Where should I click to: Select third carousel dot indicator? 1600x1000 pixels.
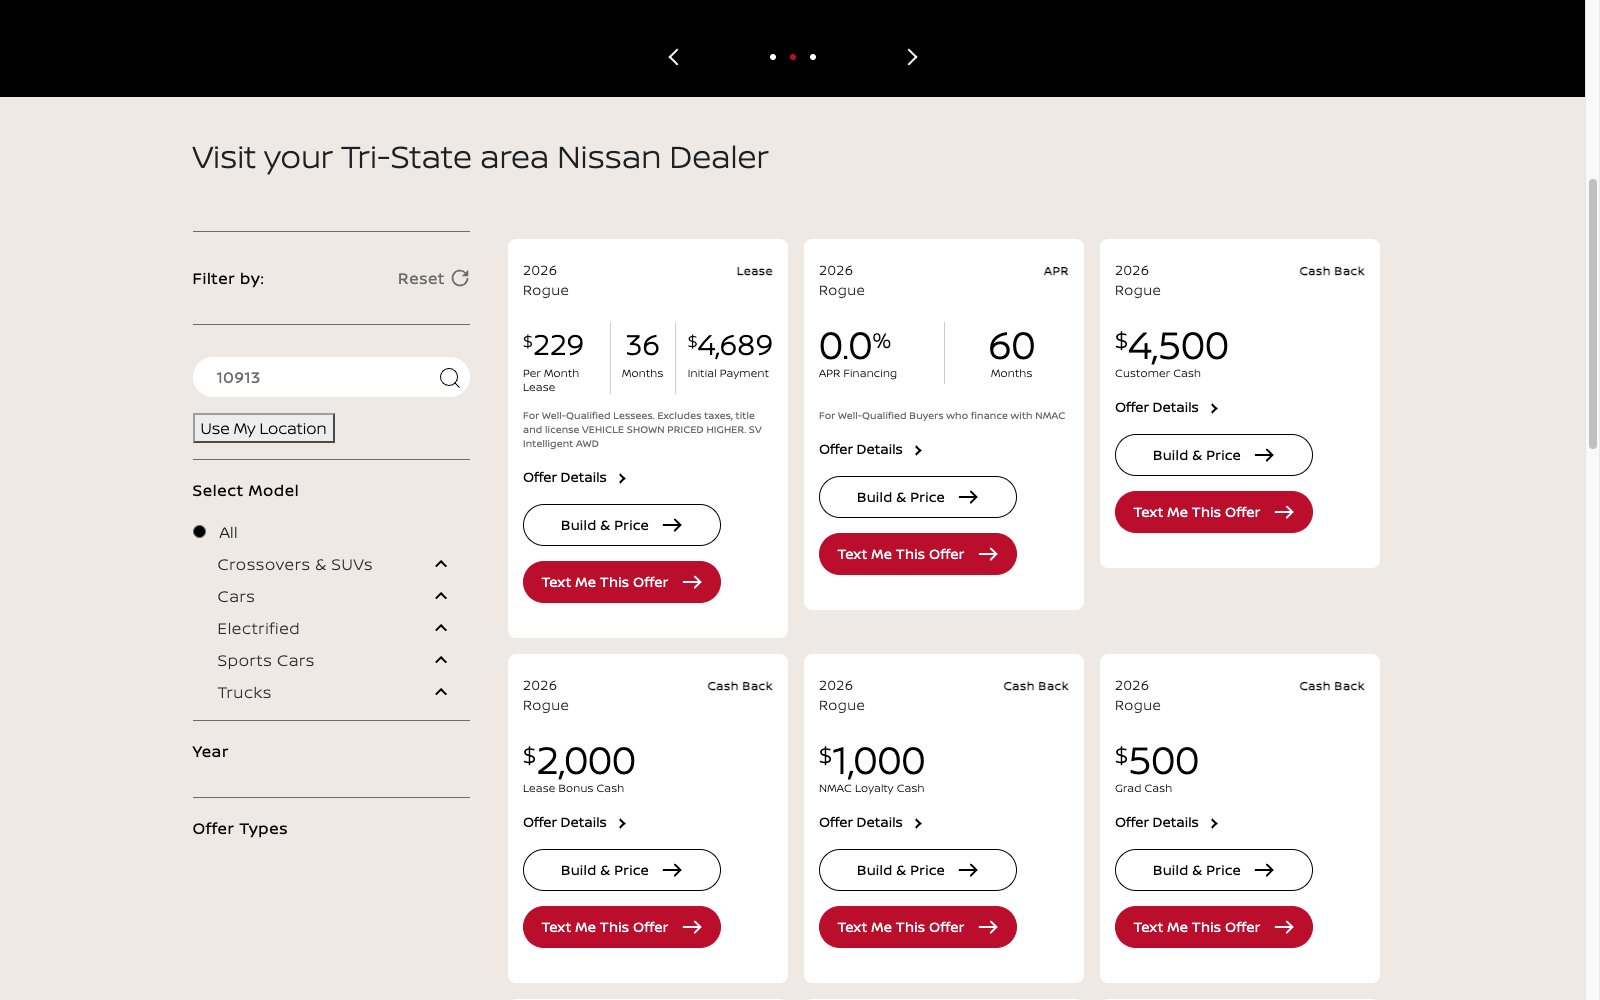tap(813, 57)
